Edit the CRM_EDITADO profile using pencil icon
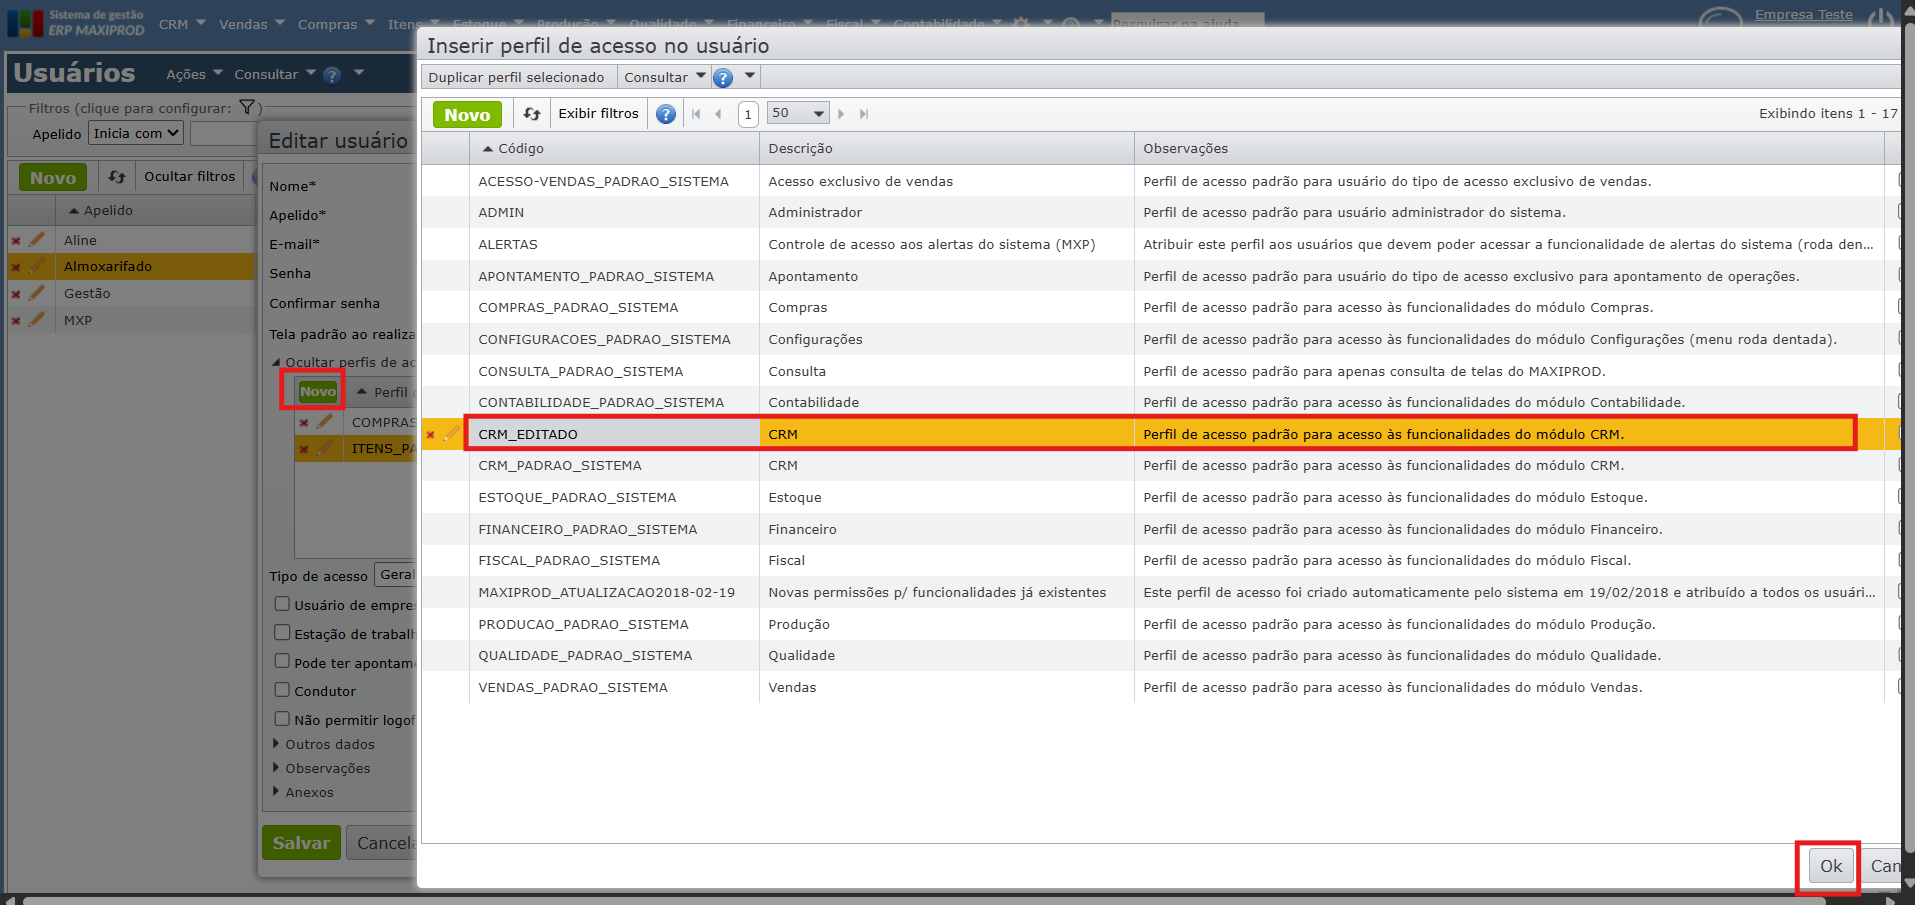The height and width of the screenshot is (905, 1915). pyautogui.click(x=451, y=434)
